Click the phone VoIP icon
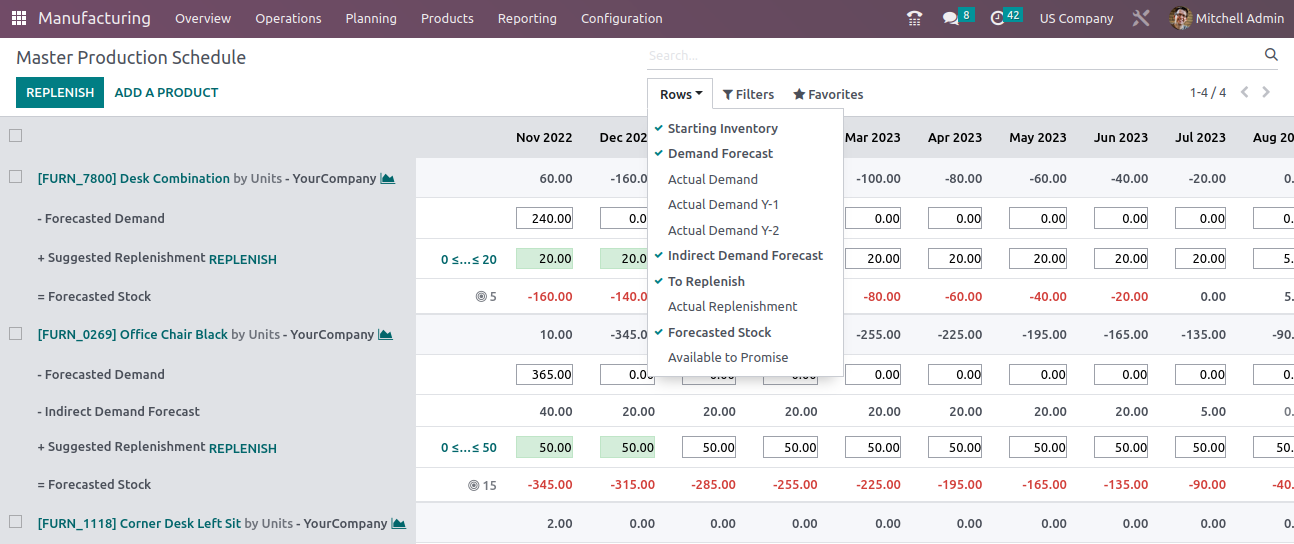 tap(914, 18)
